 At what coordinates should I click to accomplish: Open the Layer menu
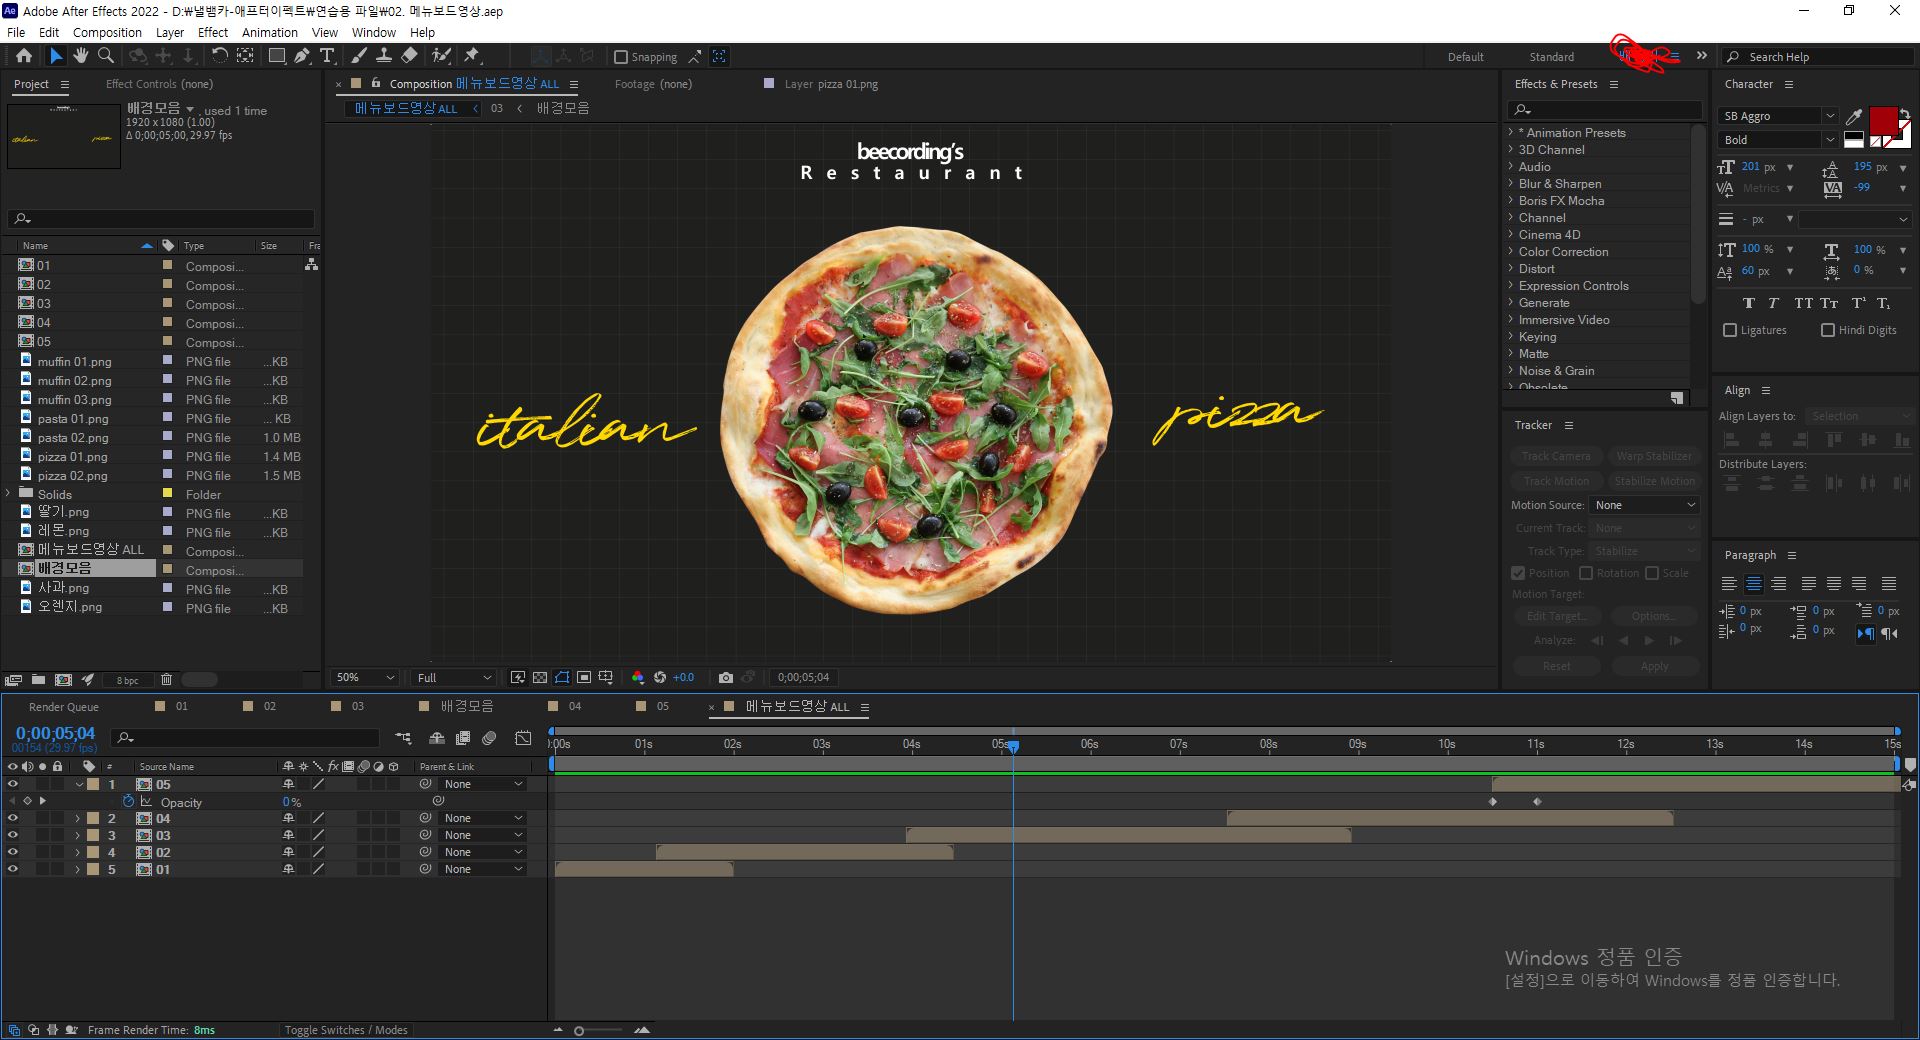pos(170,32)
